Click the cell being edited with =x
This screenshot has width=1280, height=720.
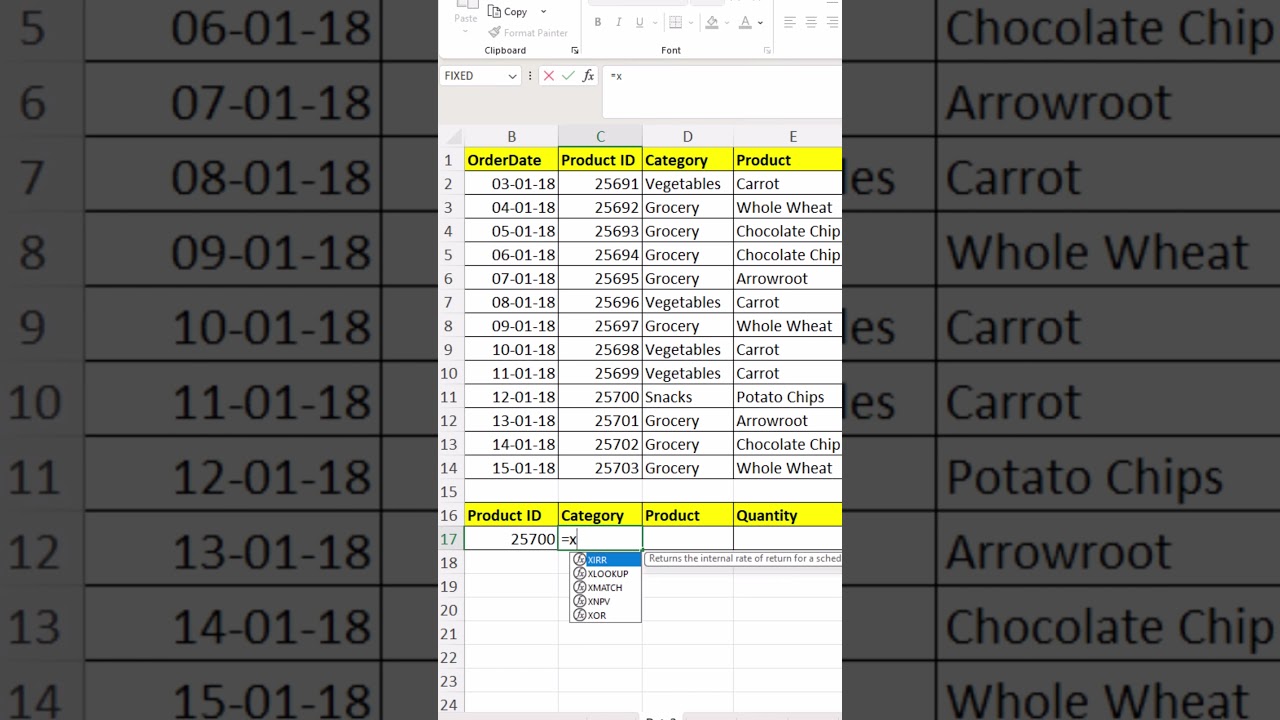(600, 539)
